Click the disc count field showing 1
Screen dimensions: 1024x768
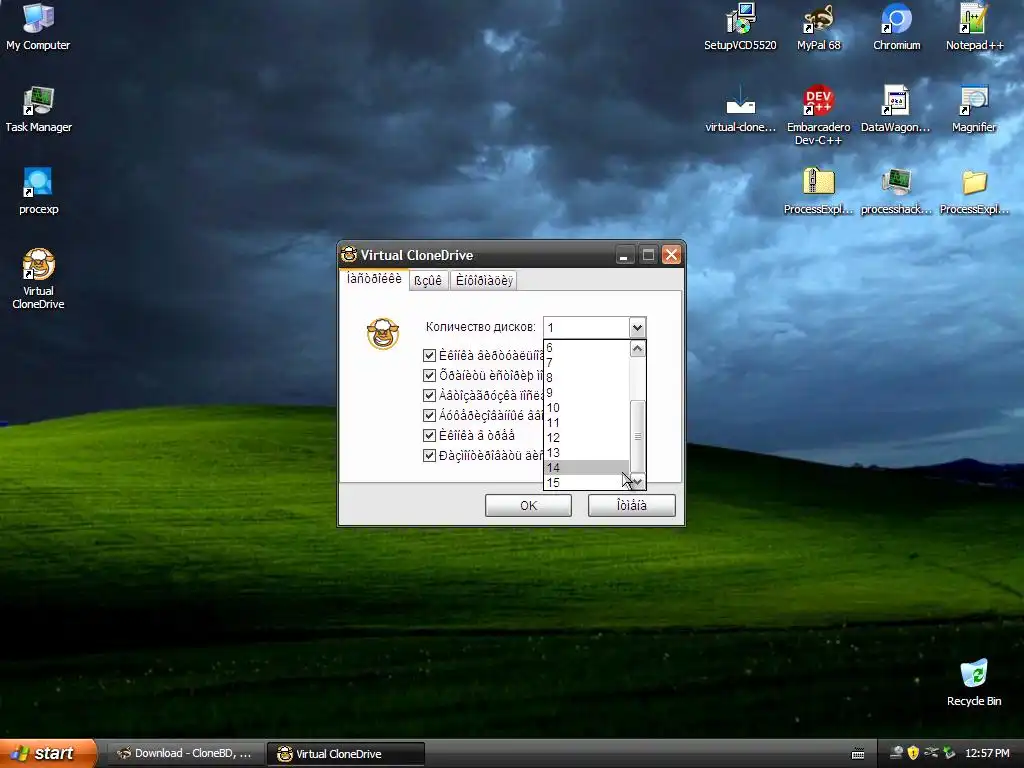tap(586, 327)
